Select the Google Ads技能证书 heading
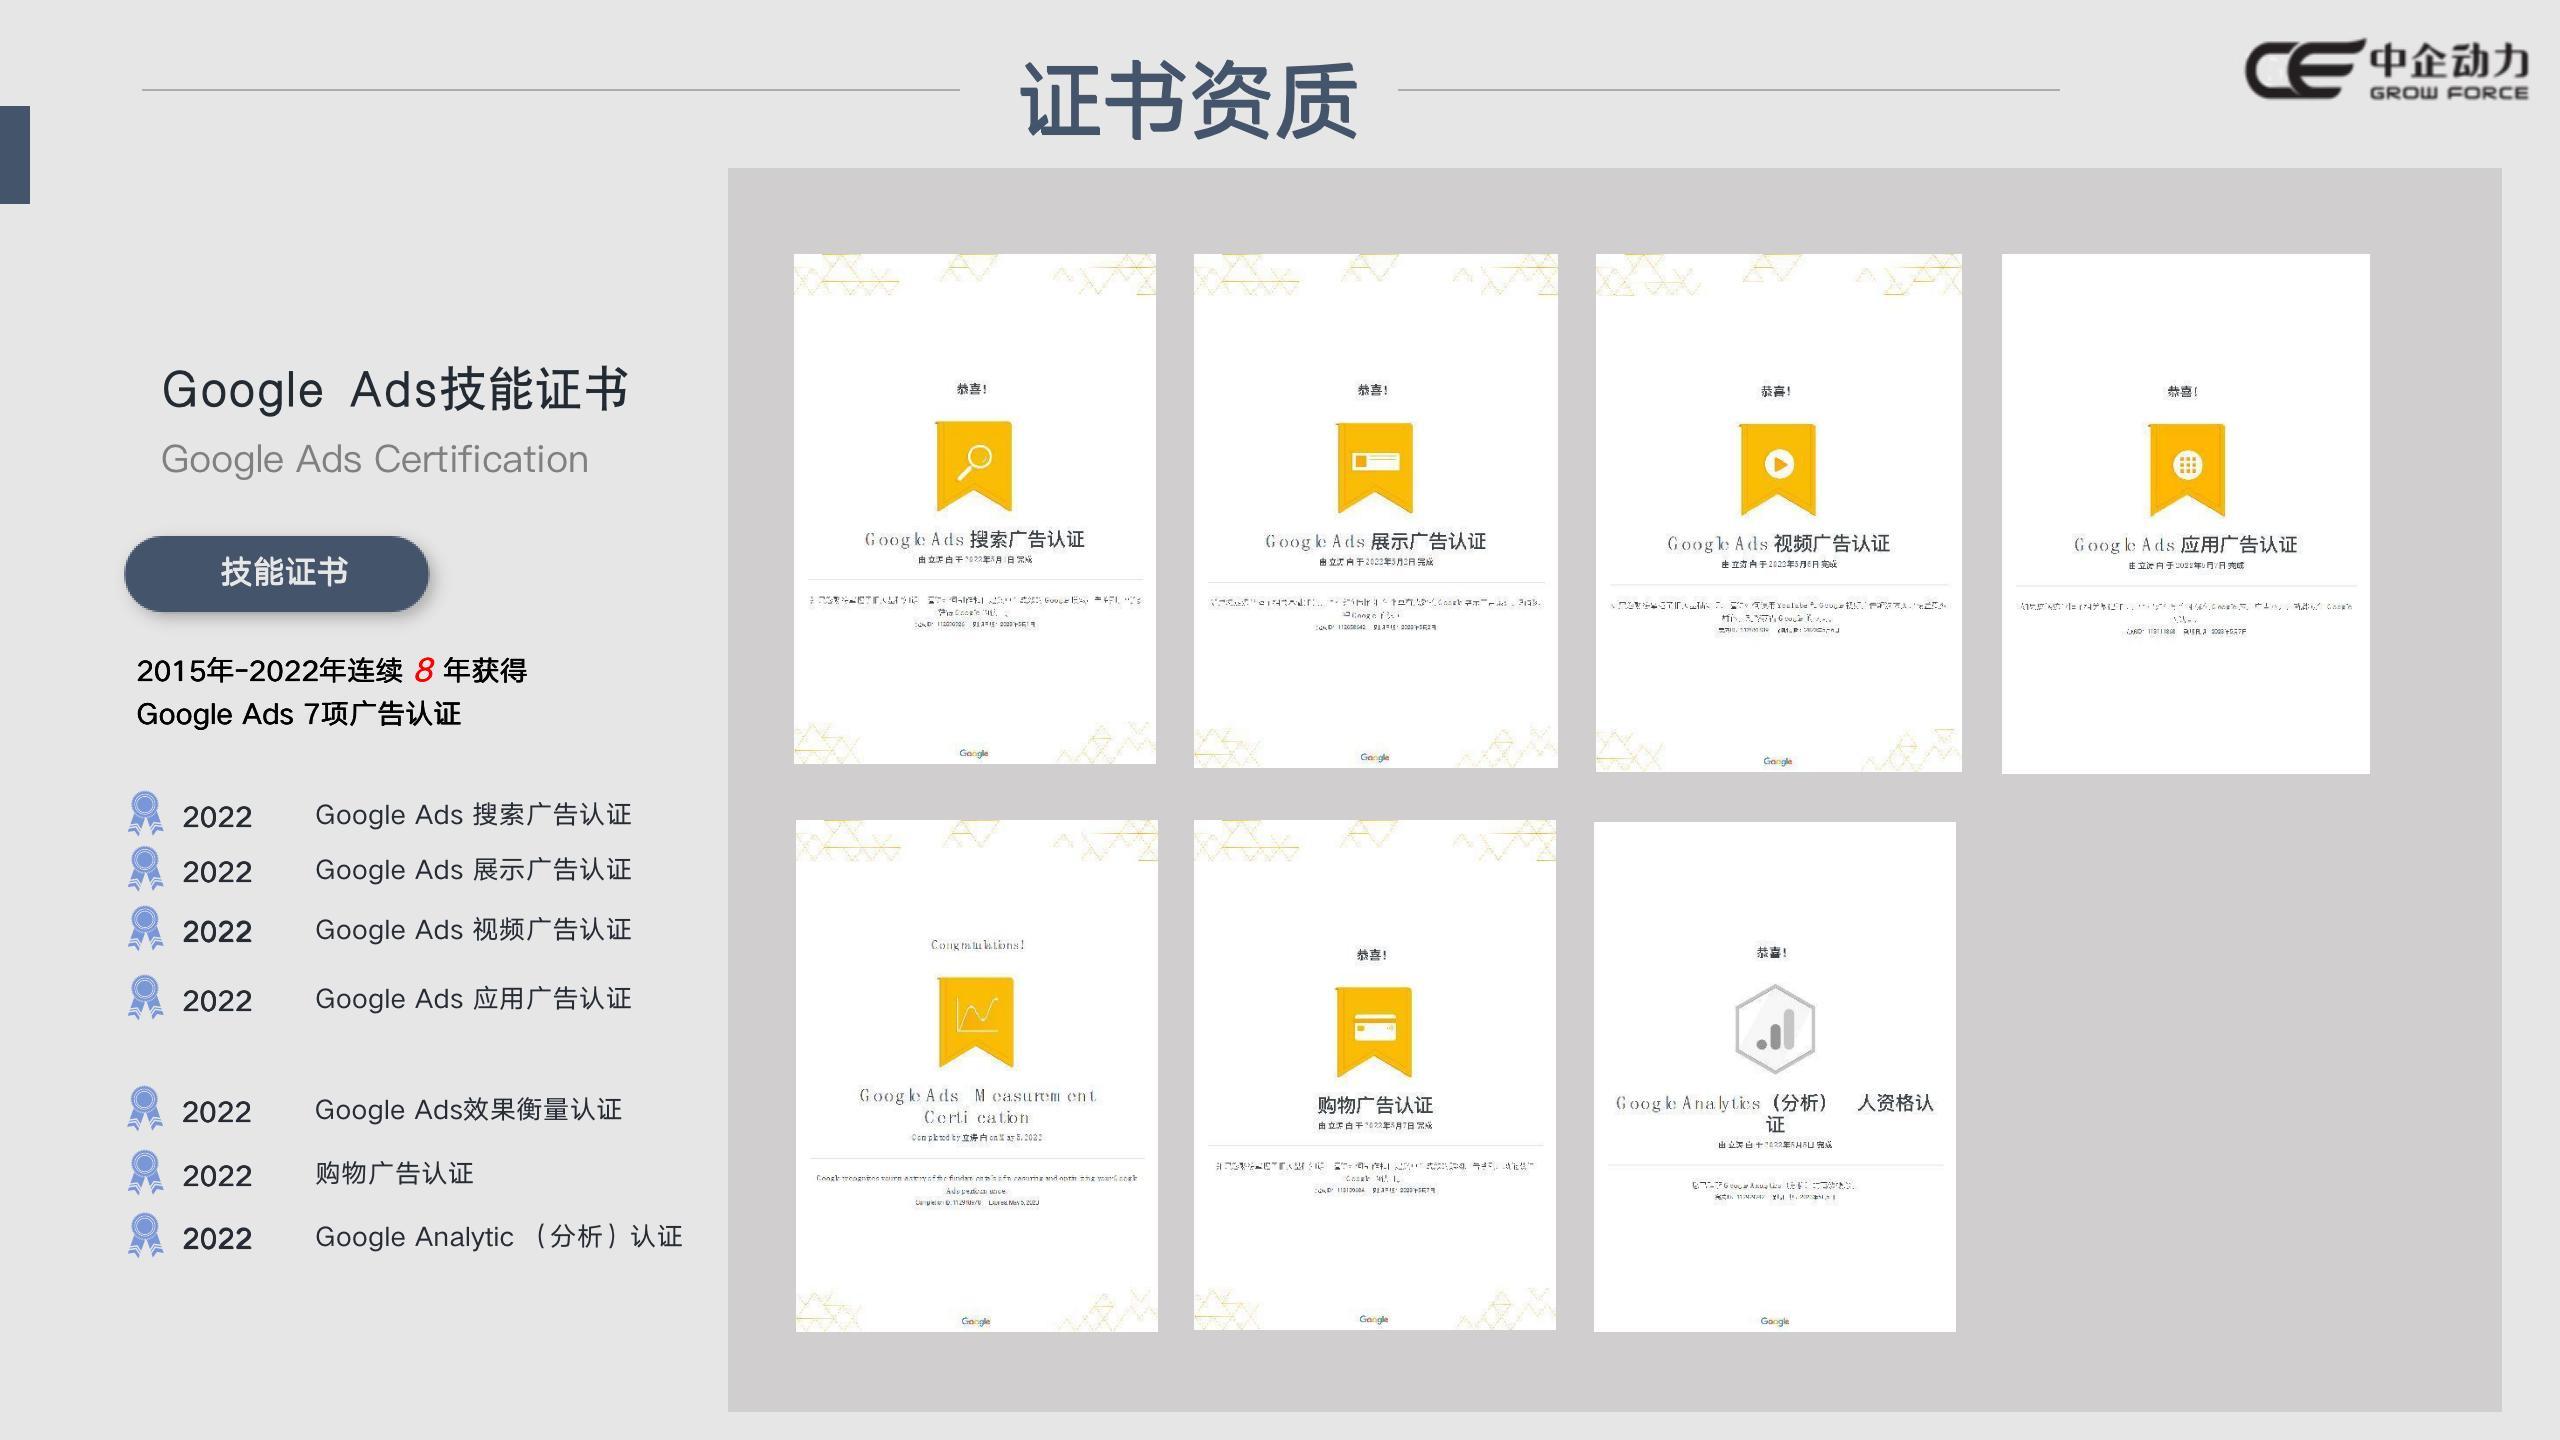Image resolution: width=2560 pixels, height=1440 pixels. [x=395, y=390]
